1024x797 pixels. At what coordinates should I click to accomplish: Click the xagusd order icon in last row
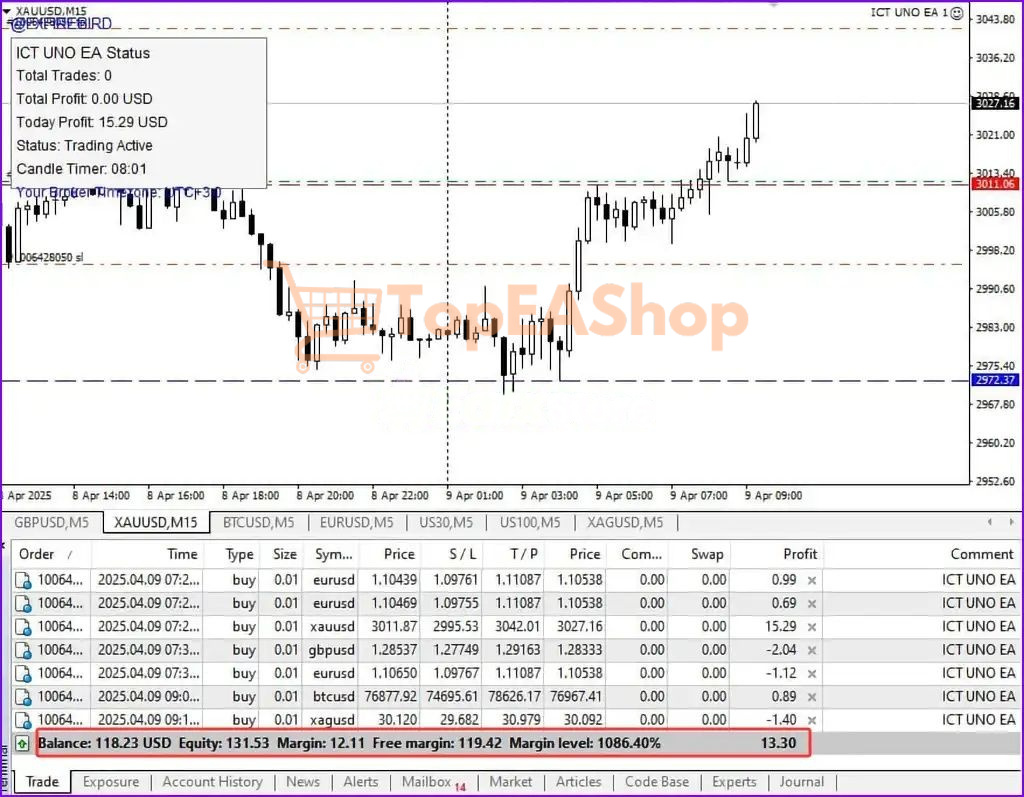pos(22,720)
